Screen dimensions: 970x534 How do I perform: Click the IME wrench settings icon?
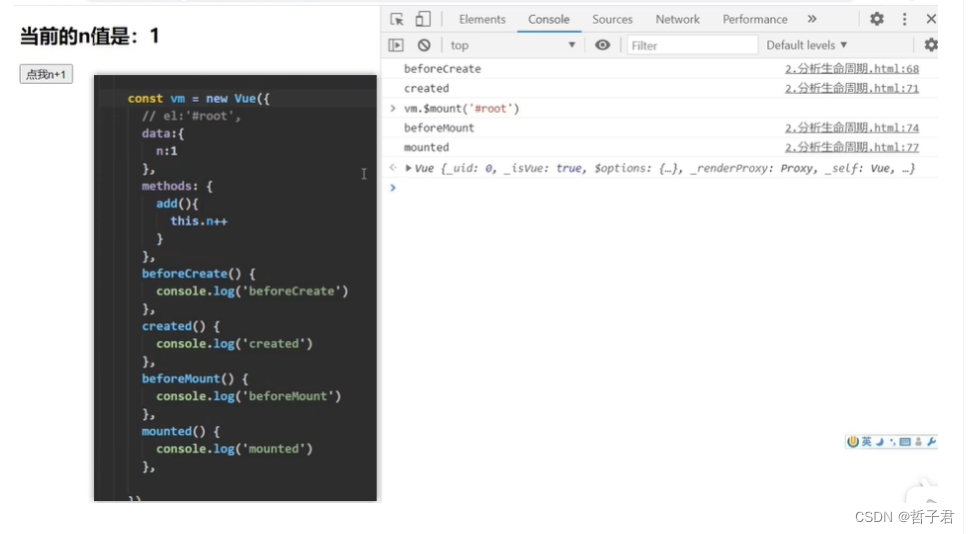(931, 442)
